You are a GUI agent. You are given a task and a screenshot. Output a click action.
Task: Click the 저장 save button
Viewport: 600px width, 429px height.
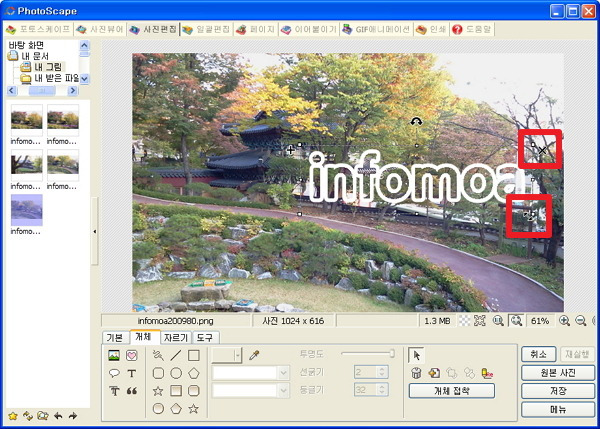click(x=558, y=391)
